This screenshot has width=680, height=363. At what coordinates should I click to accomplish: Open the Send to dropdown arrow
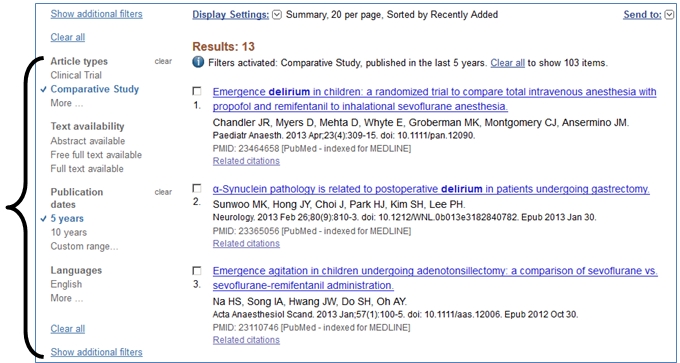click(669, 15)
